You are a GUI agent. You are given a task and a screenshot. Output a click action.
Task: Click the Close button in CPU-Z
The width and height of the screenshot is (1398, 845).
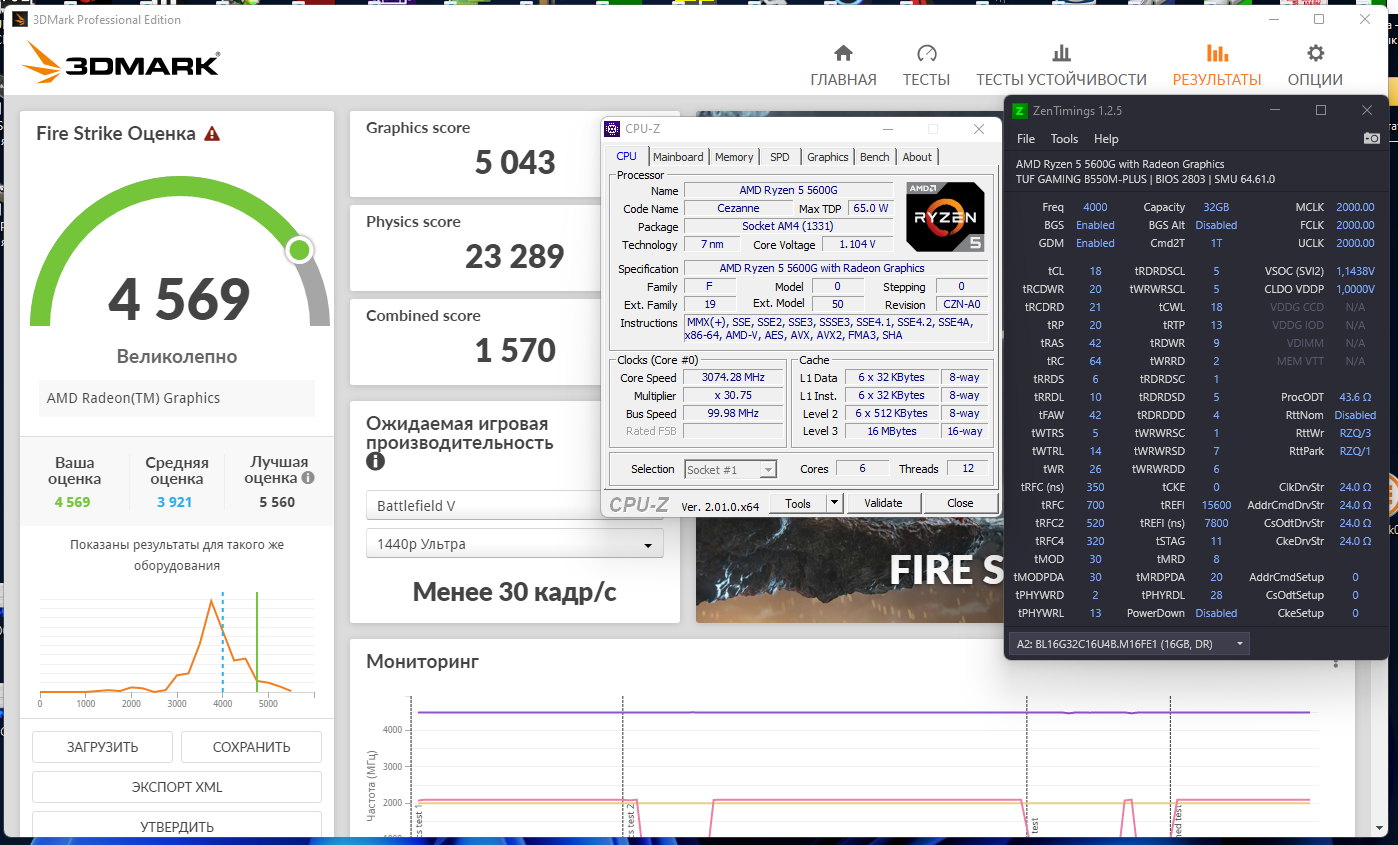(960, 503)
